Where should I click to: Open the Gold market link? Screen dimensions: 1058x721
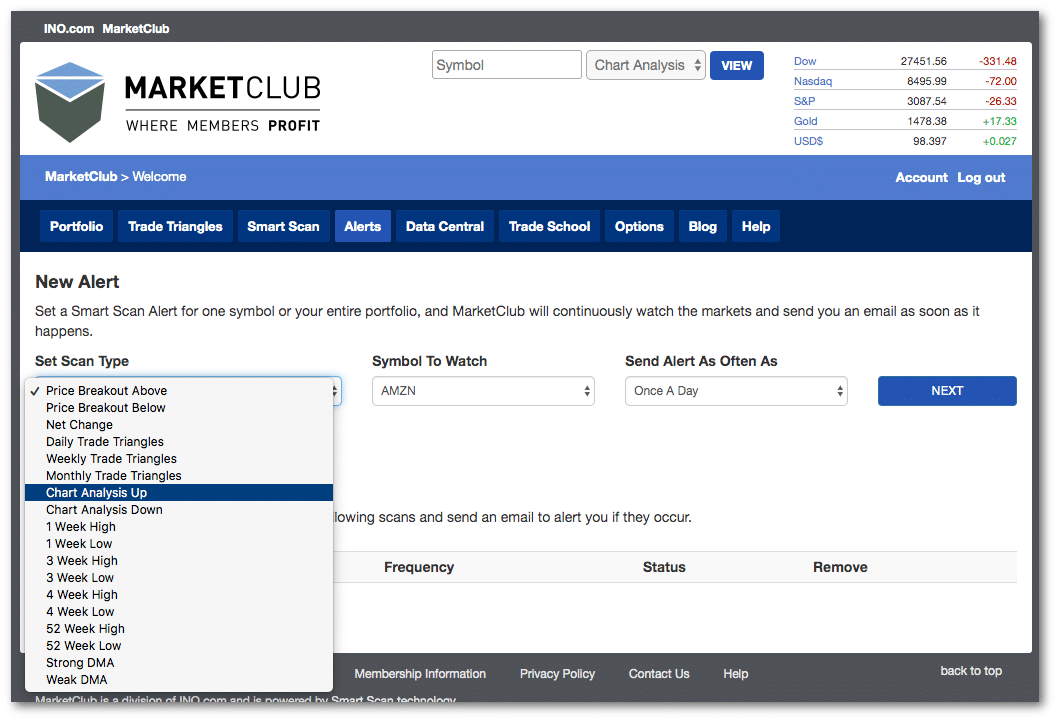click(x=806, y=121)
